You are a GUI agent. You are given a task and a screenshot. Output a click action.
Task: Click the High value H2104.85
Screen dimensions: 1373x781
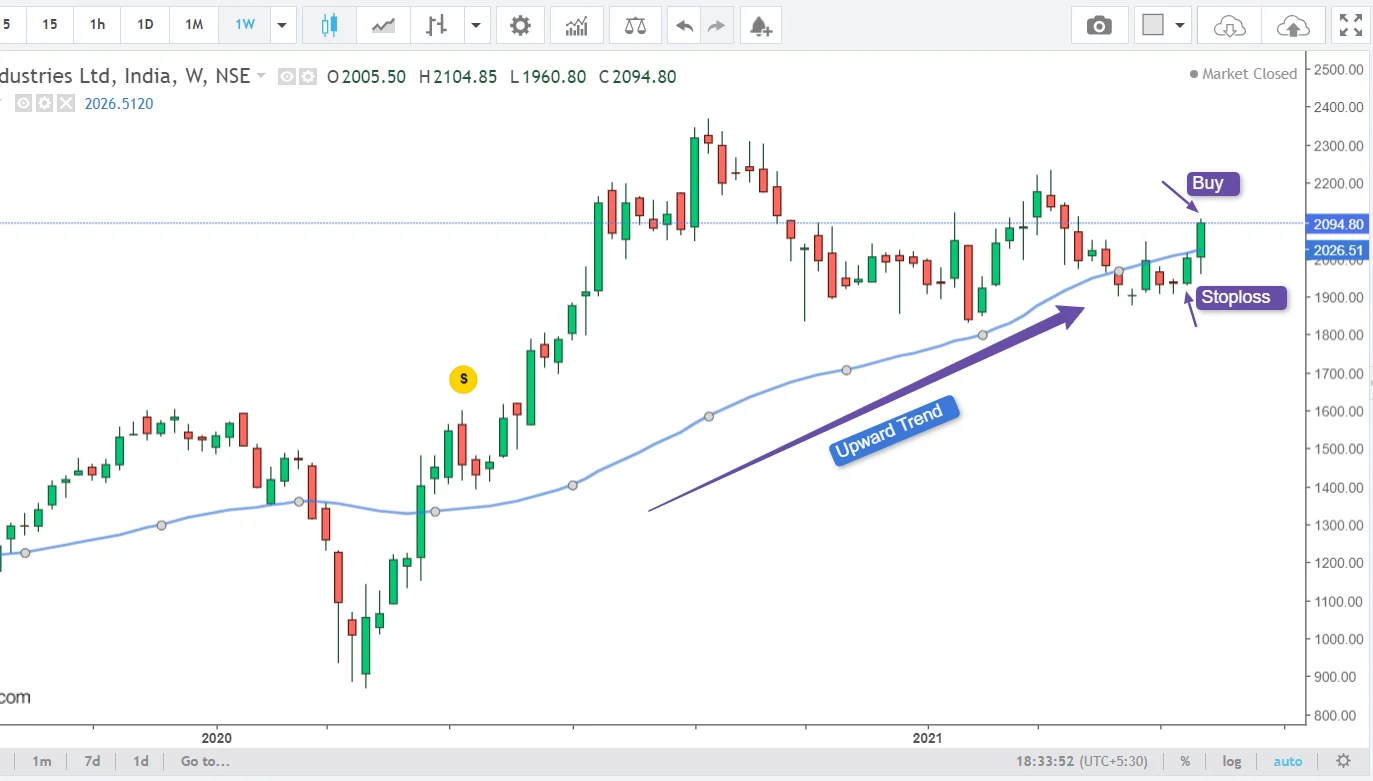457,76
